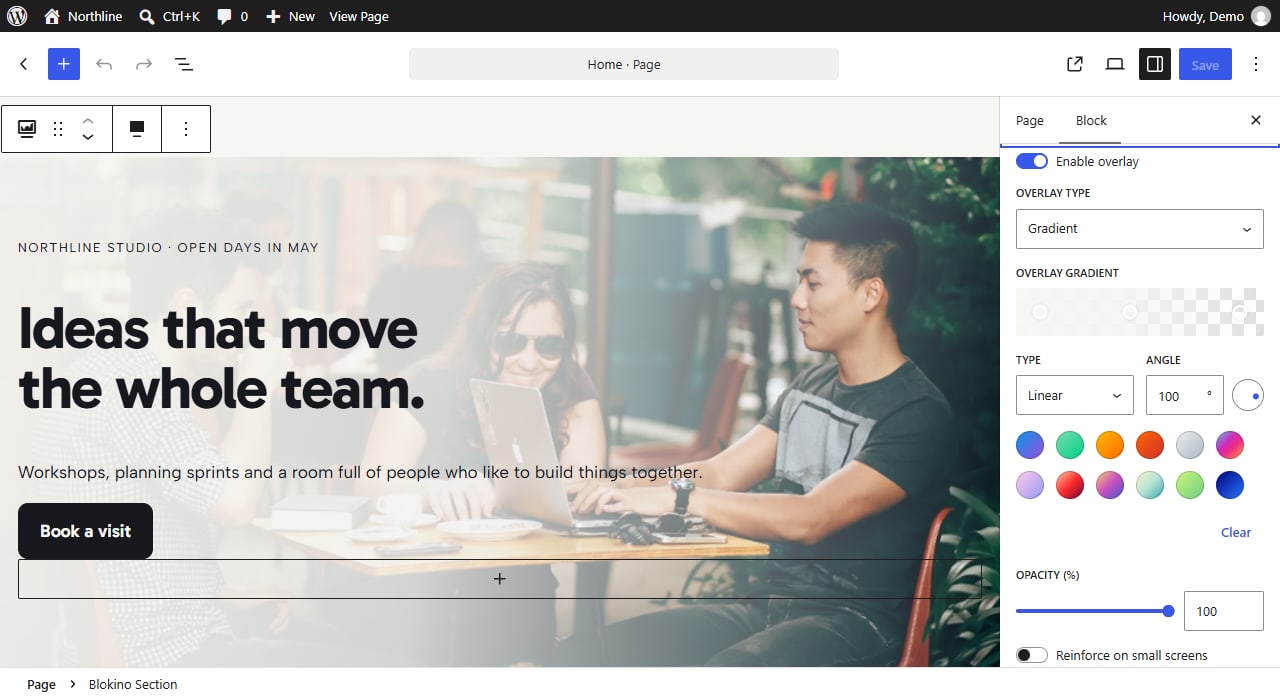Pick the red-orange gradient swatch
The height and width of the screenshot is (700, 1280).
(1150, 445)
